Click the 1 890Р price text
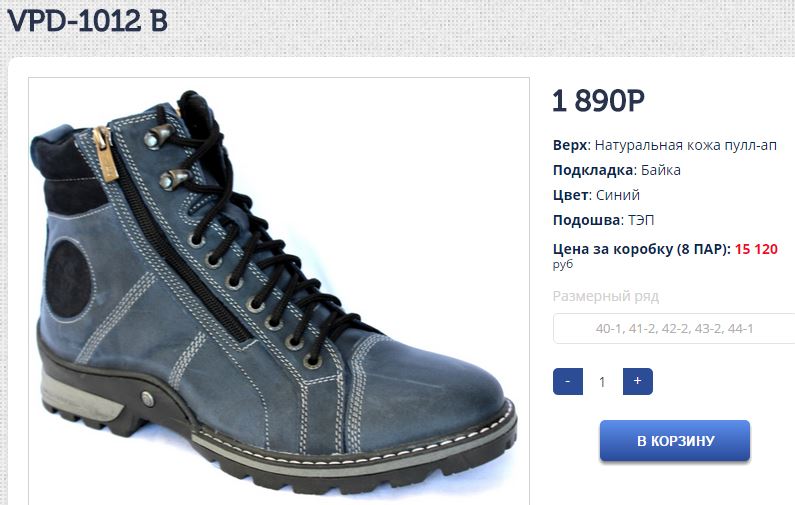This screenshot has width=795, height=505. (598, 101)
